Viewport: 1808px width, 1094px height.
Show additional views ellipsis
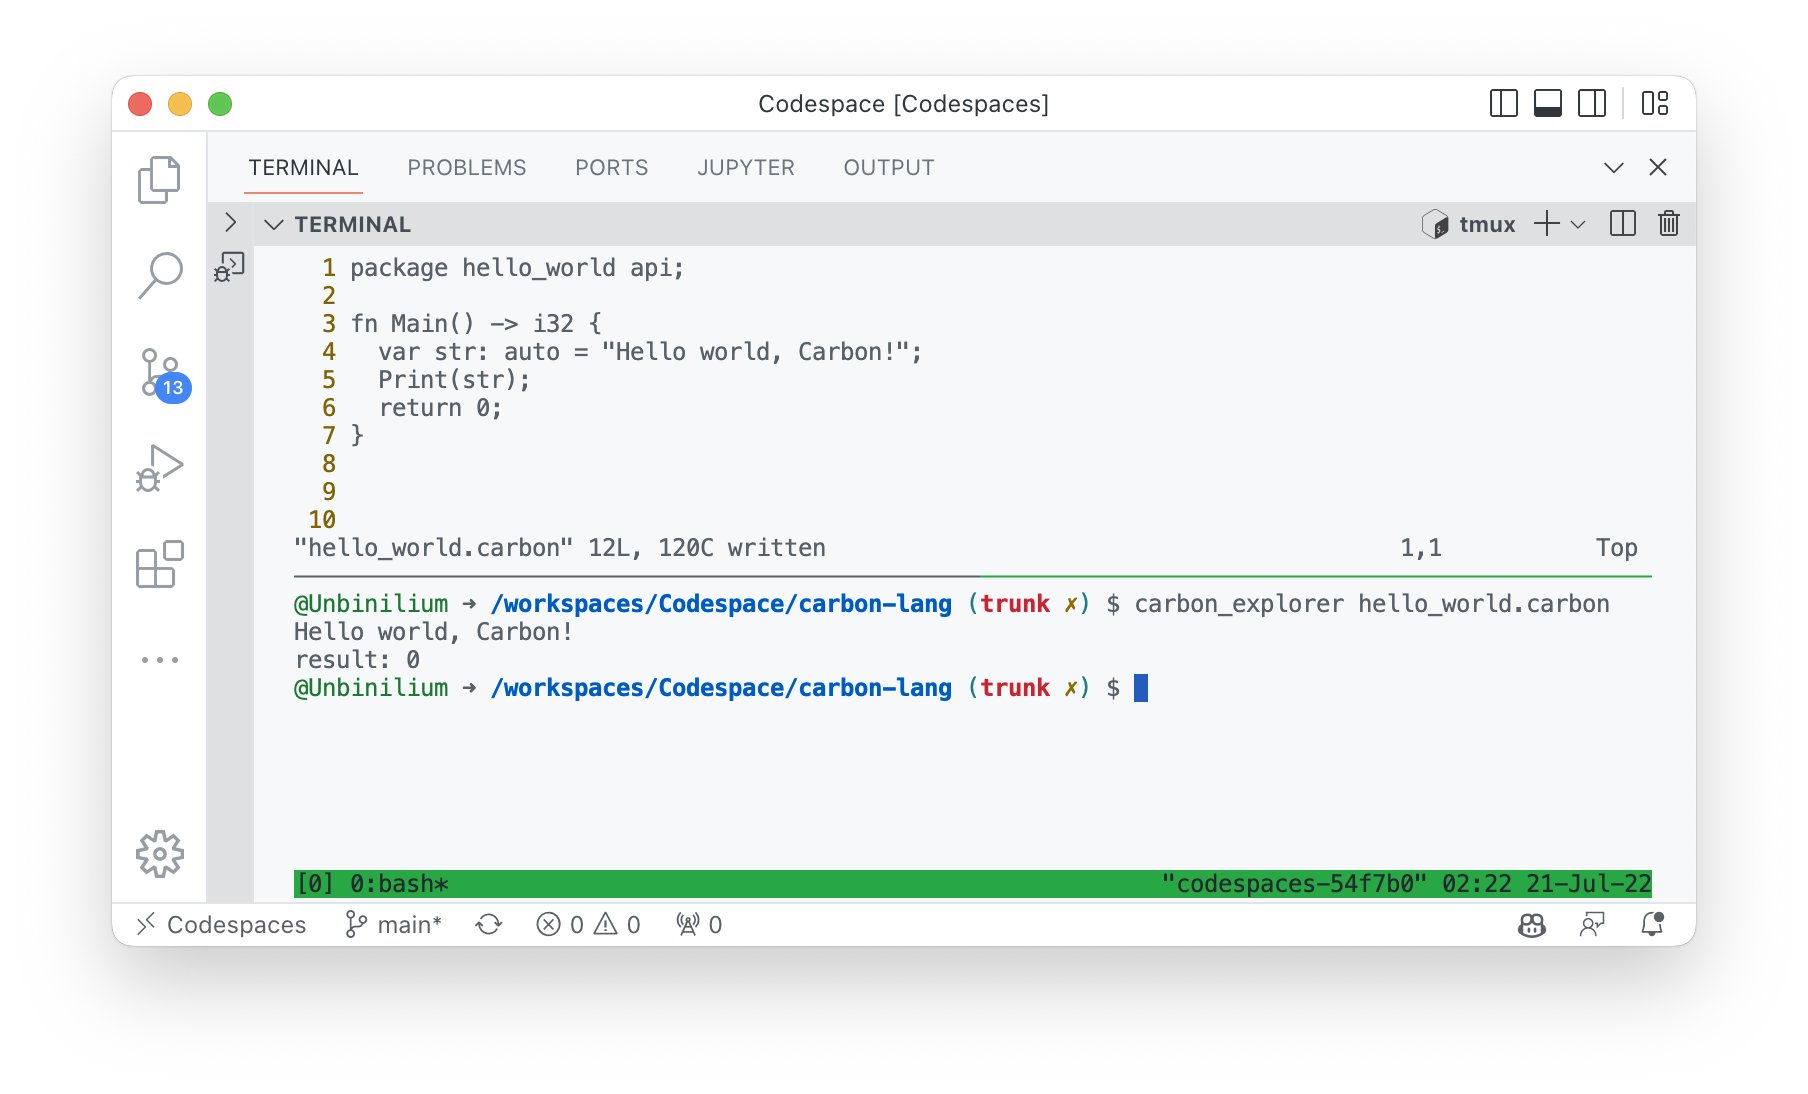point(160,660)
